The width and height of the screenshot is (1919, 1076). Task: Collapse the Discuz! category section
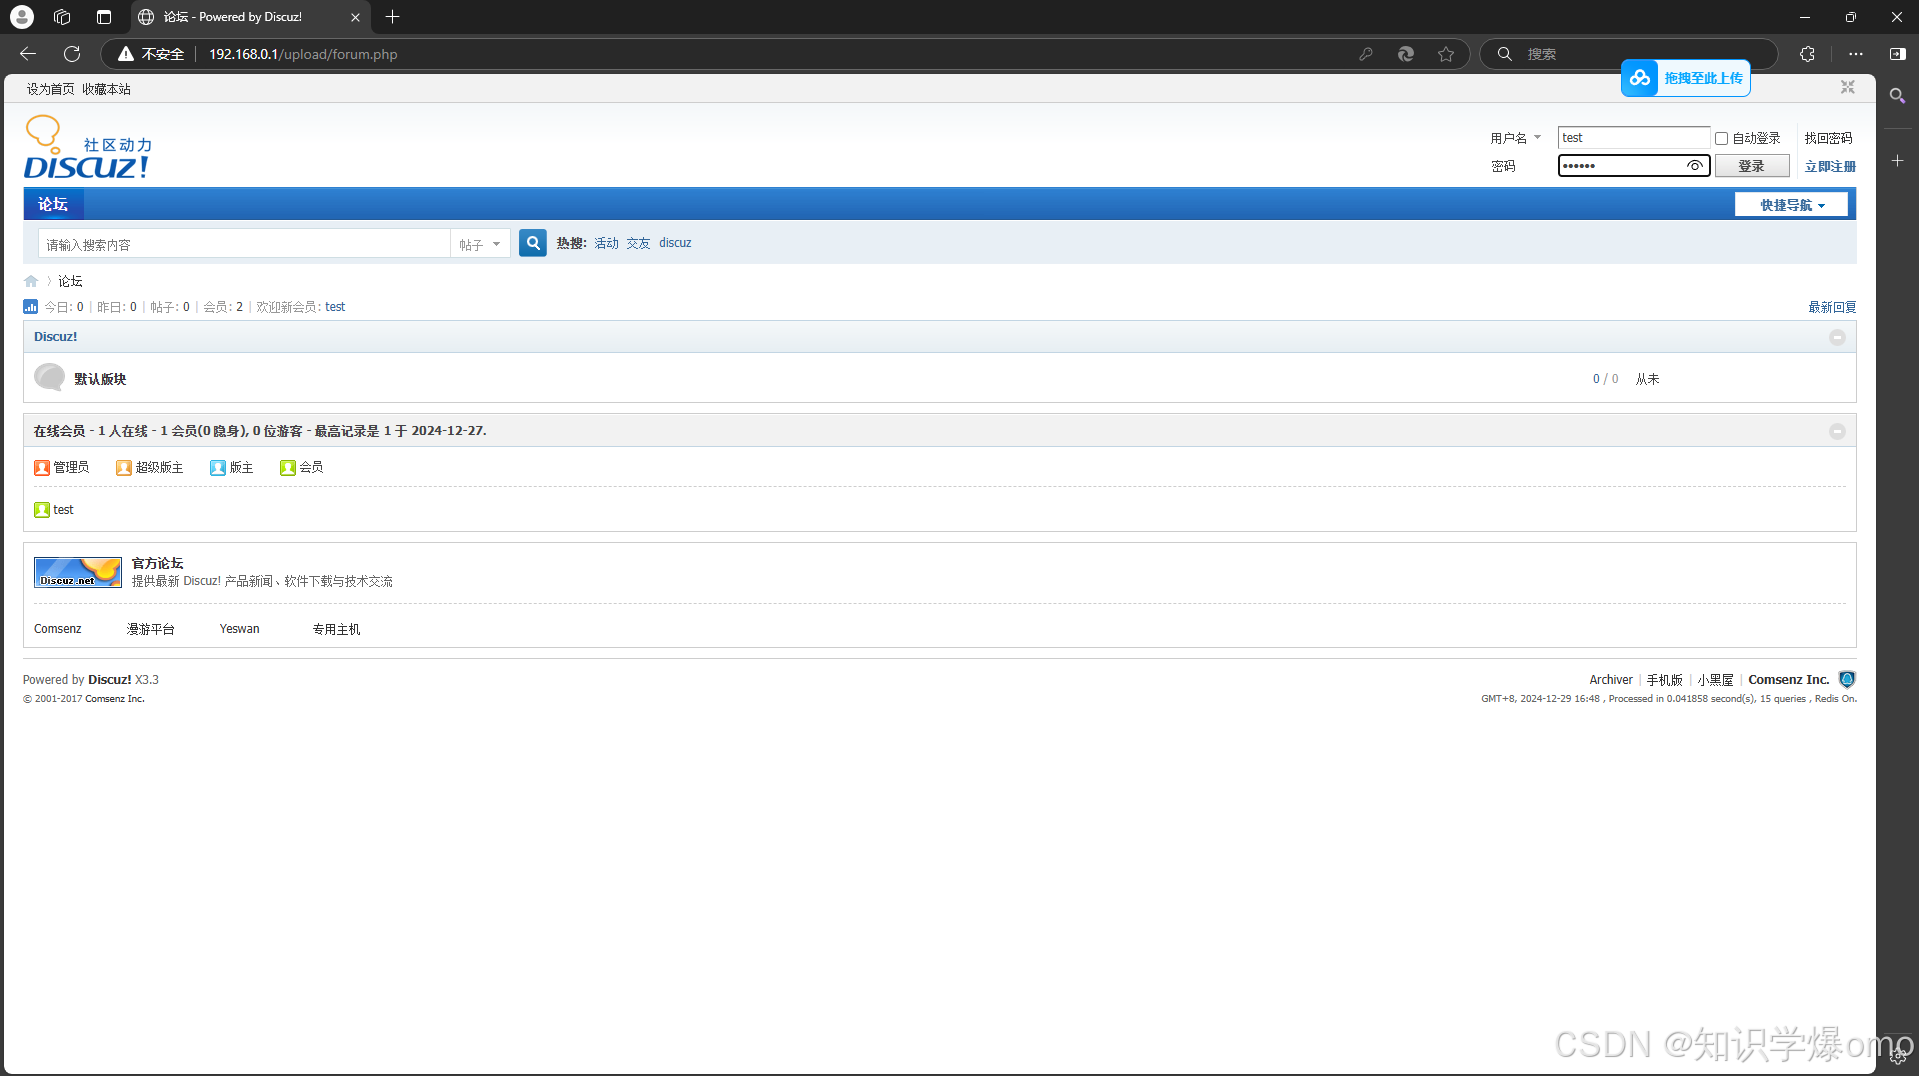click(1837, 337)
